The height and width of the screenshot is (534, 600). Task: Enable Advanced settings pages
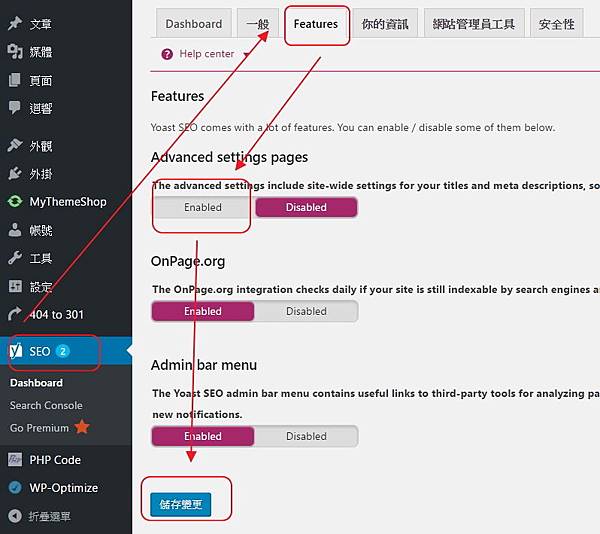[202, 207]
